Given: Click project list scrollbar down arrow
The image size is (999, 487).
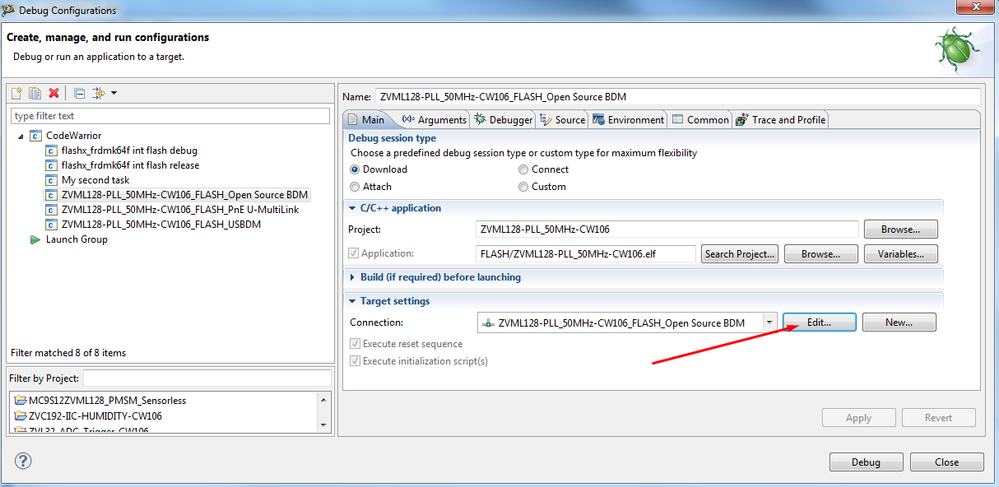Looking at the screenshot, I should (x=323, y=425).
